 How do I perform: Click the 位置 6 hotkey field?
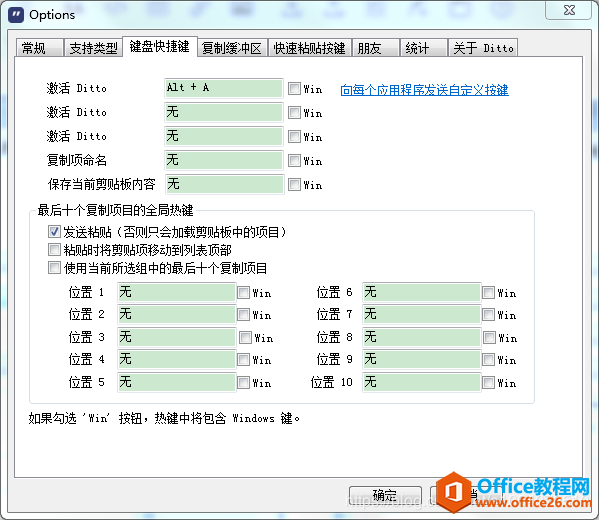pyautogui.click(x=421, y=293)
